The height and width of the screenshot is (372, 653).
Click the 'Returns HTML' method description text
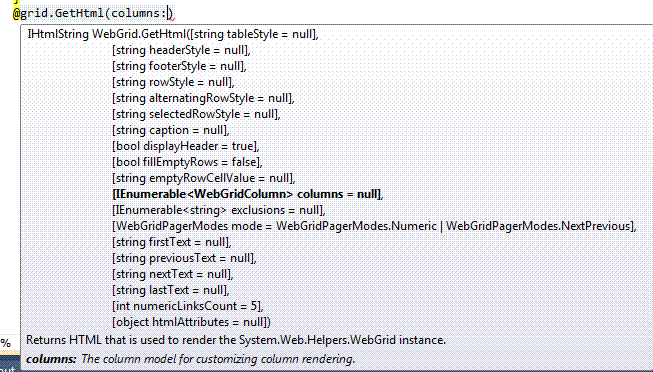click(x=236, y=340)
